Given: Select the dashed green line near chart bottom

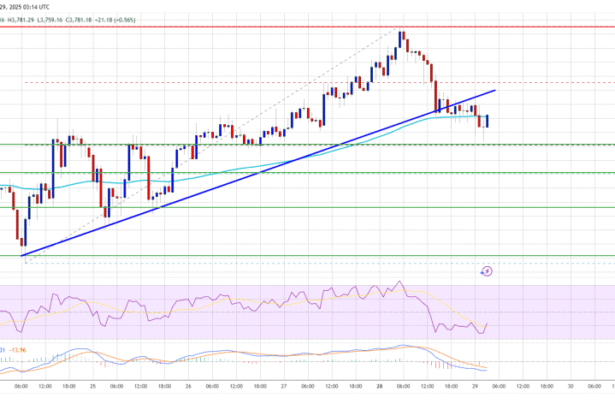Looking at the screenshot, I should [300, 256].
